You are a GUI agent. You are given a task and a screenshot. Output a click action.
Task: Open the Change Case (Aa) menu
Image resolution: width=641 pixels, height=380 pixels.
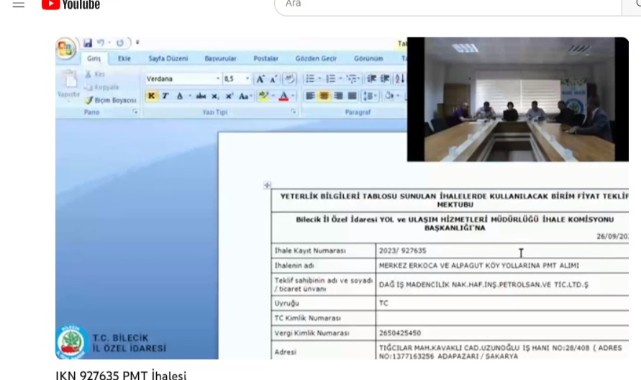[245, 96]
